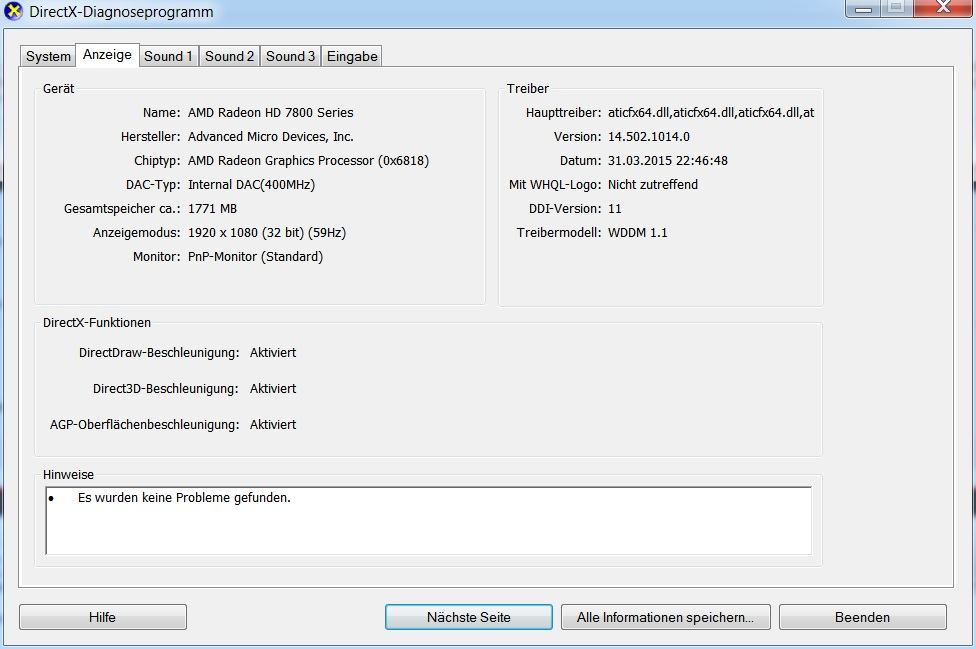The width and height of the screenshot is (976, 649).
Task: Click the Hilfe button
Action: coord(103,617)
